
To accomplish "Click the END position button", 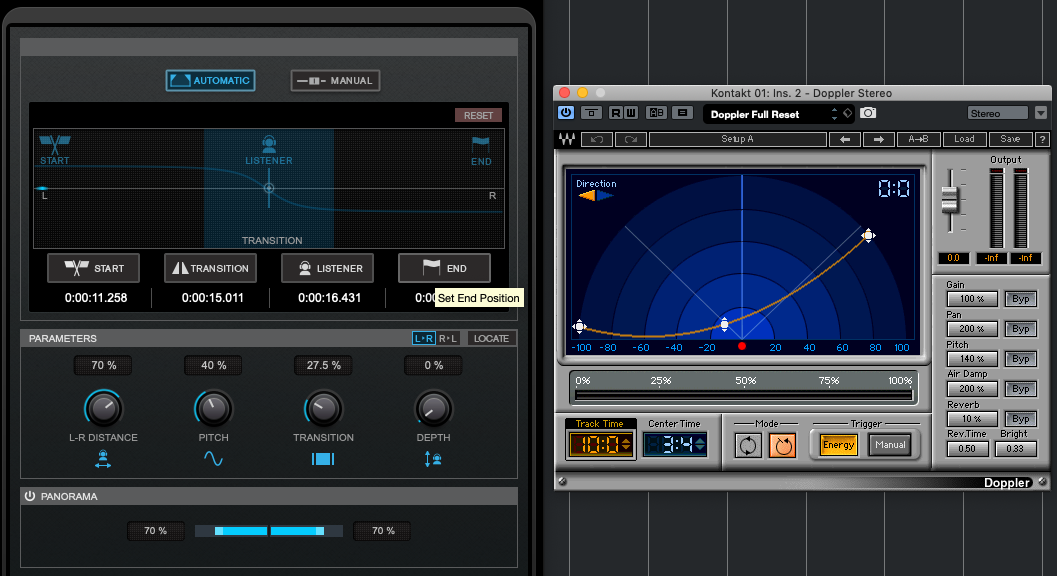I will 444,268.
